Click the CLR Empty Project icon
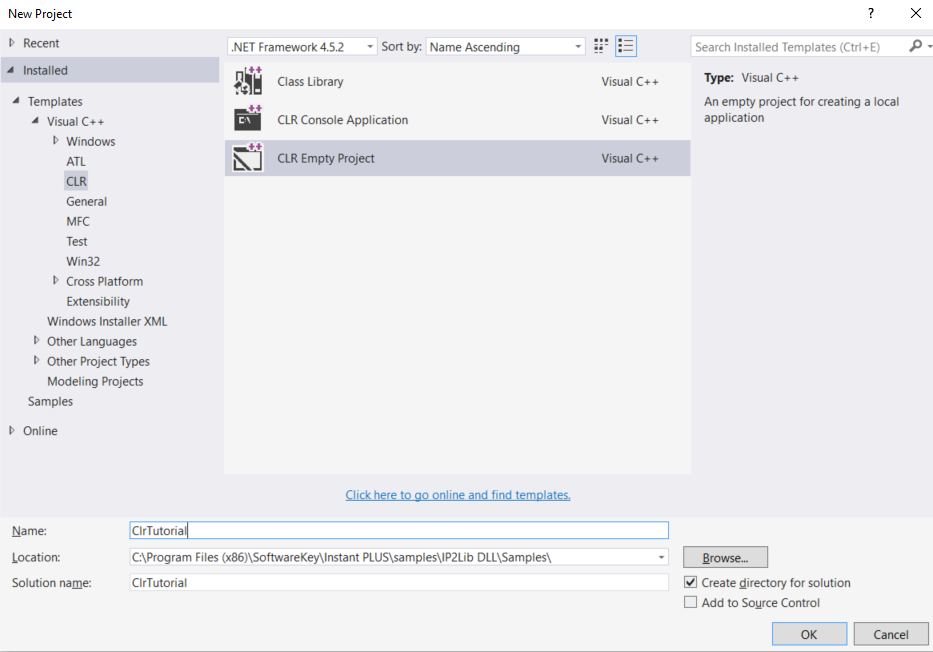The image size is (933, 652). click(248, 158)
